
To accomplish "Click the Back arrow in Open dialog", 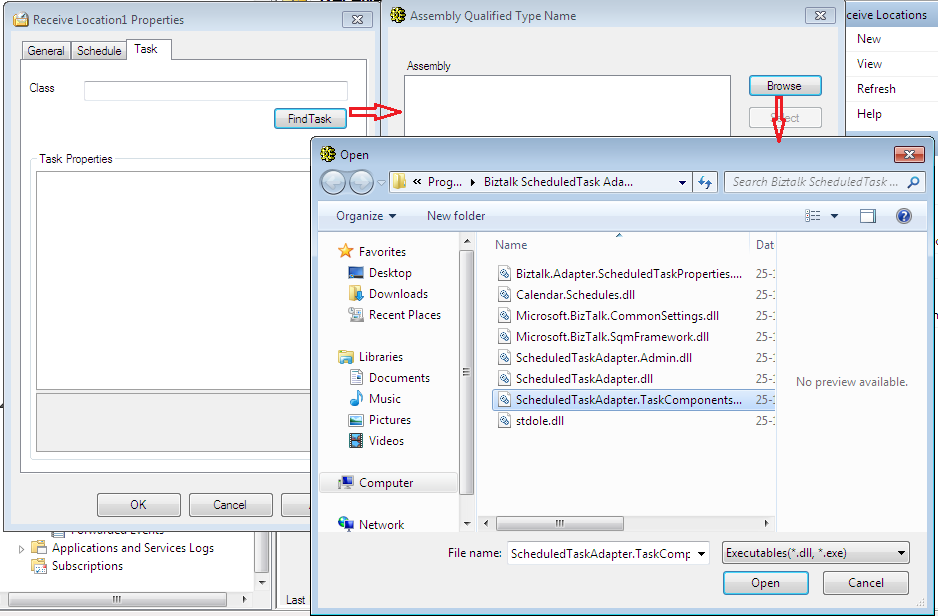I will point(333,182).
